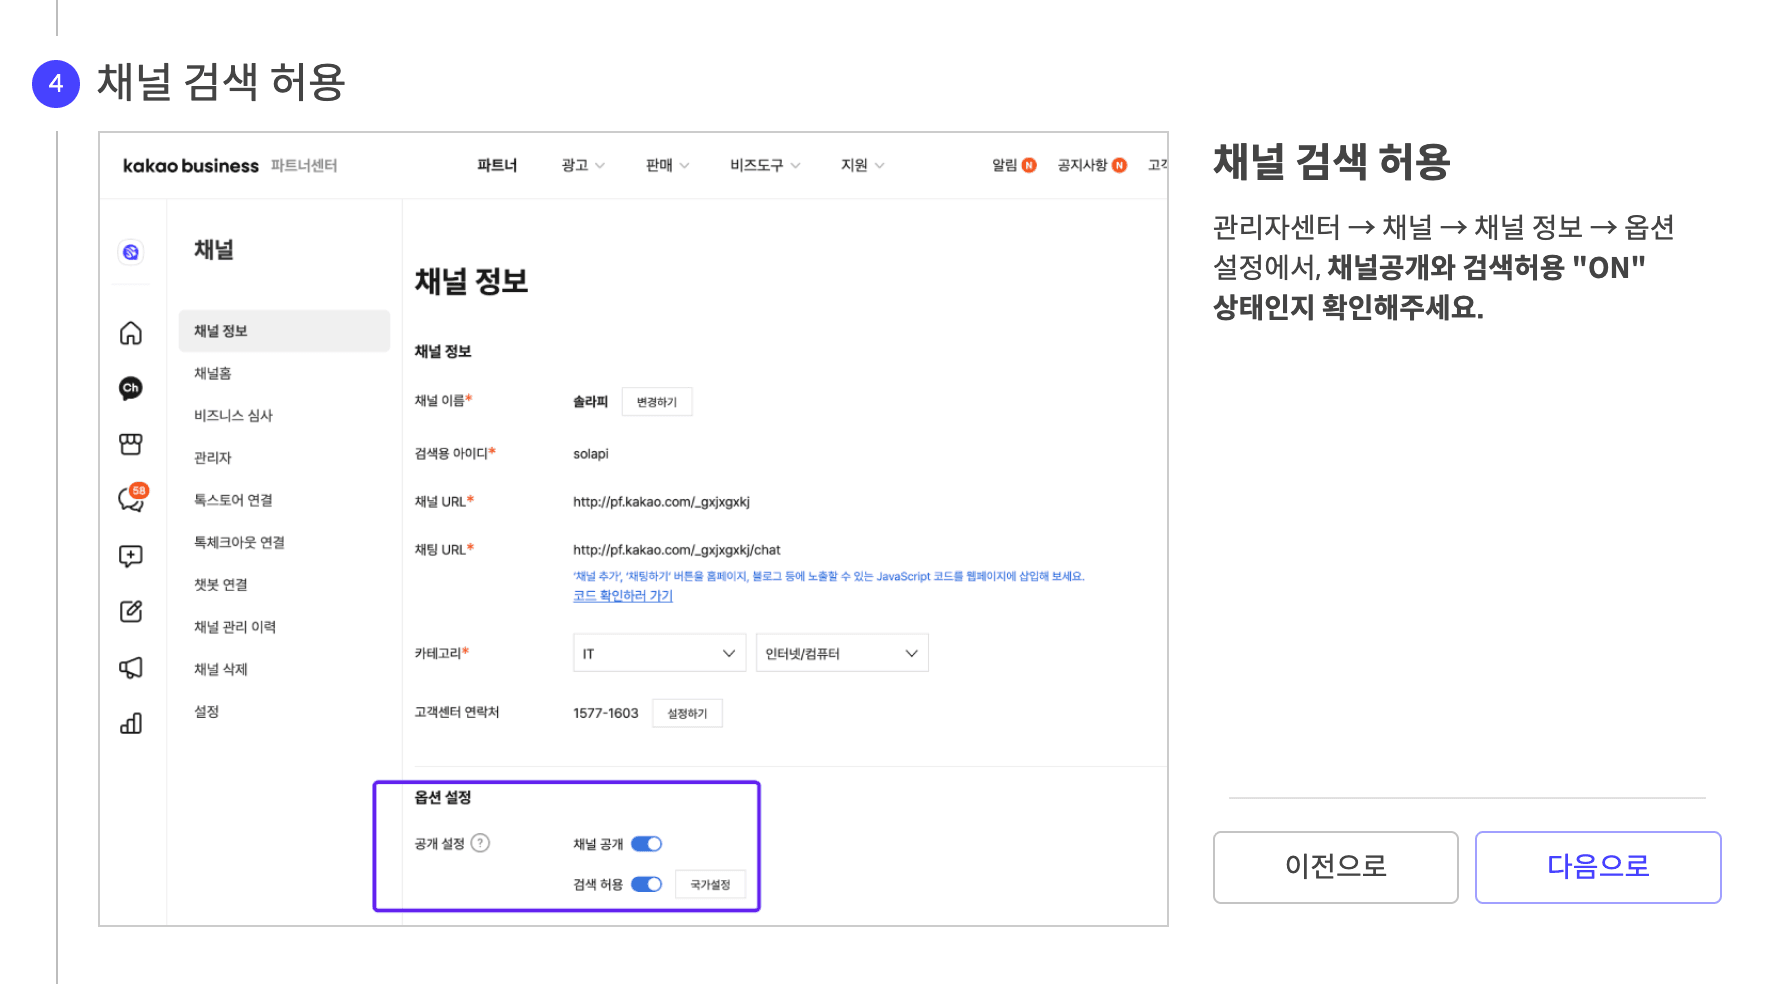The height and width of the screenshot is (986, 1774).
Task: Expand the 비즈도구 menu
Action: 765,165
